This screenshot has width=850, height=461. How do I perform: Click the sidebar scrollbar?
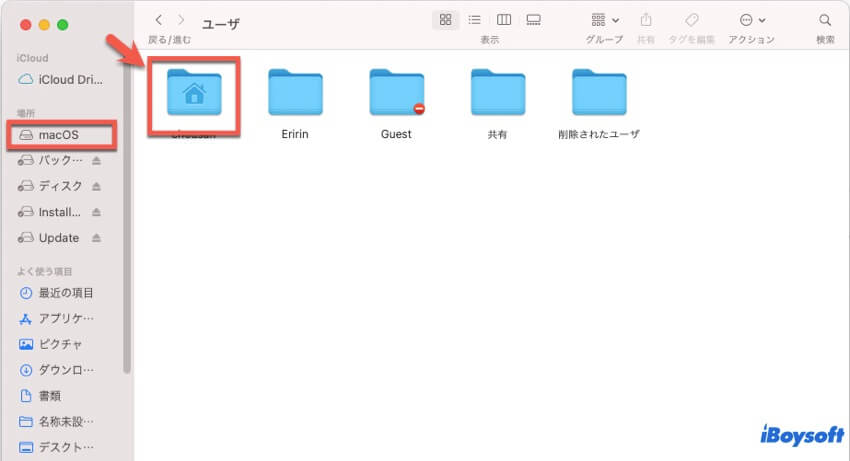[x=126, y=217]
